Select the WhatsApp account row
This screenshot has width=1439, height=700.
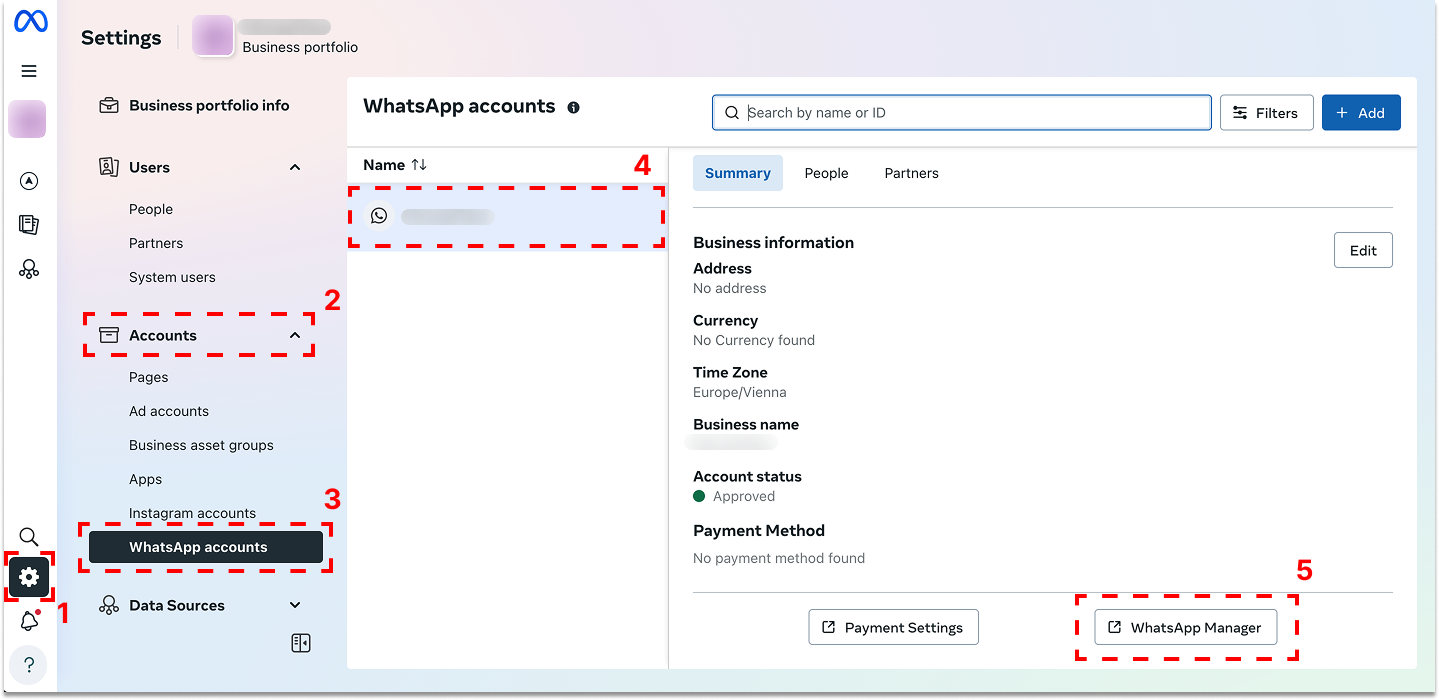pos(507,216)
